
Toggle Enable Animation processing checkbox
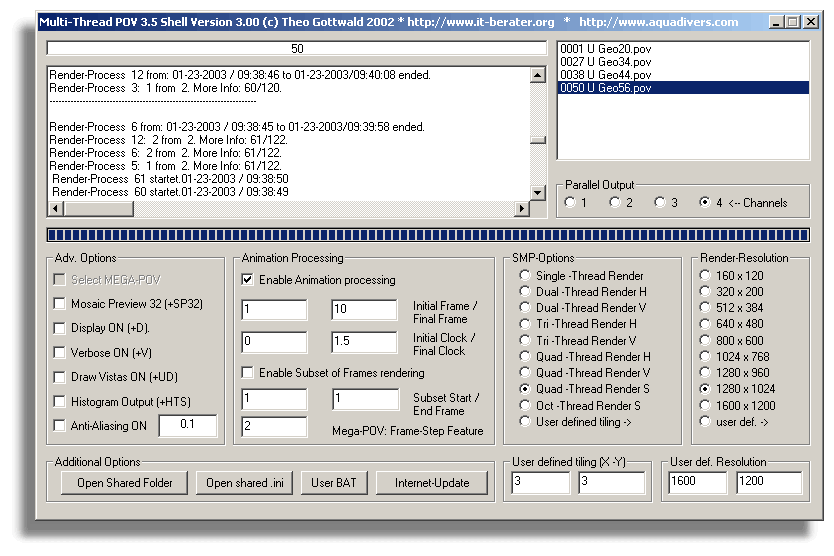pyautogui.click(x=248, y=281)
